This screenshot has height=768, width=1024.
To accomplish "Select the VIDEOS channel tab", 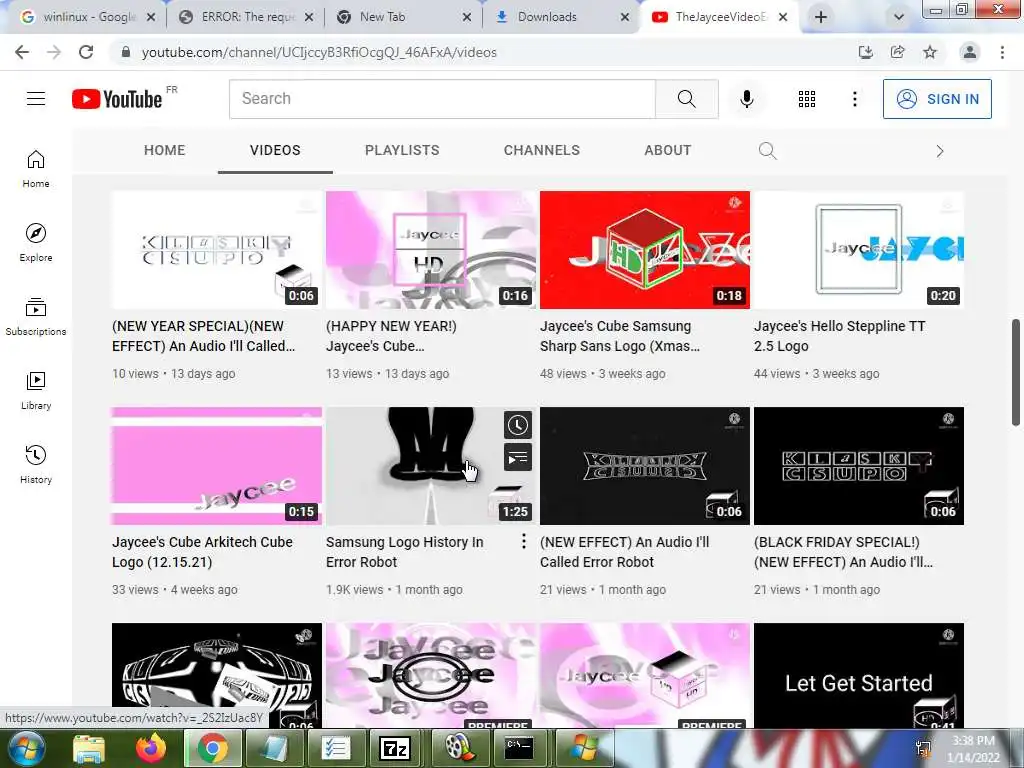I will (275, 150).
